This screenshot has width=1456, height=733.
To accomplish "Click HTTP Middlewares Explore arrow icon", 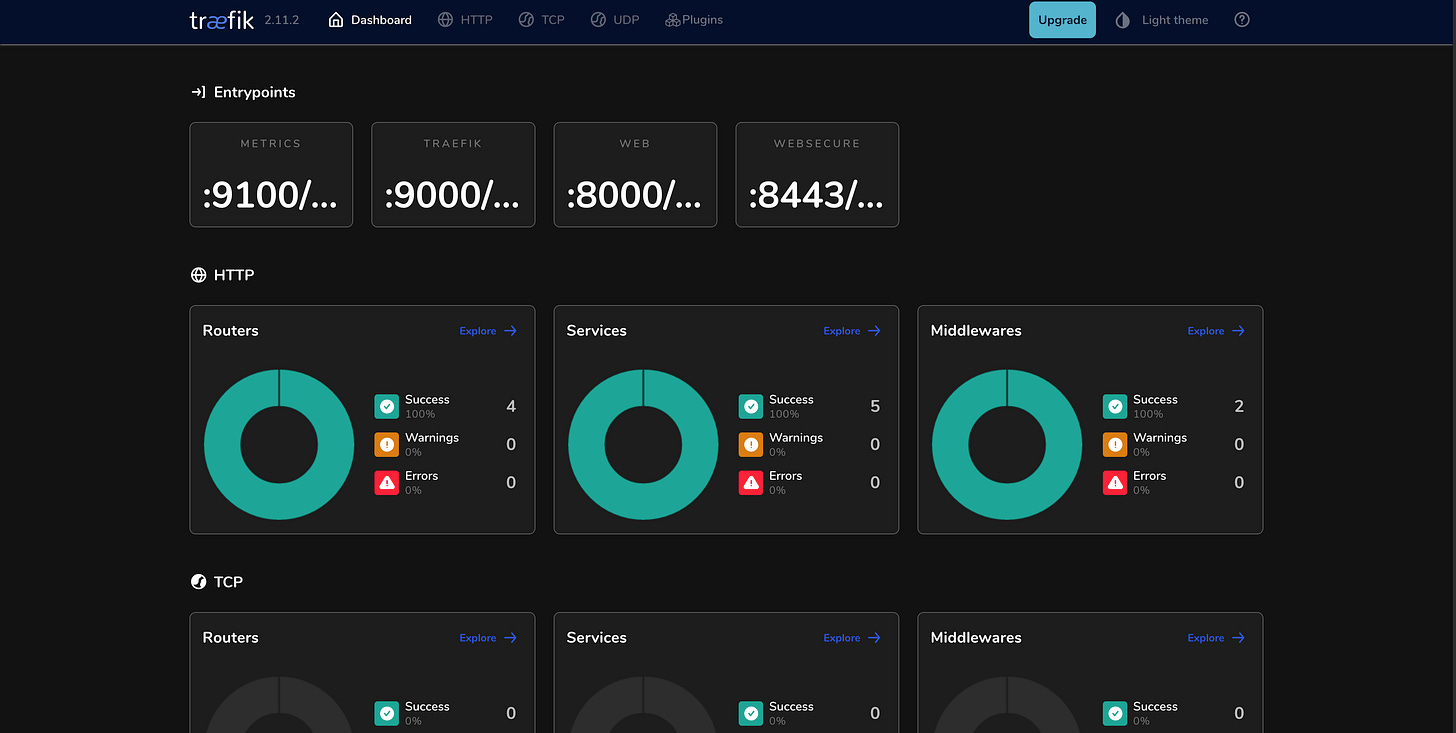I will point(1238,331).
